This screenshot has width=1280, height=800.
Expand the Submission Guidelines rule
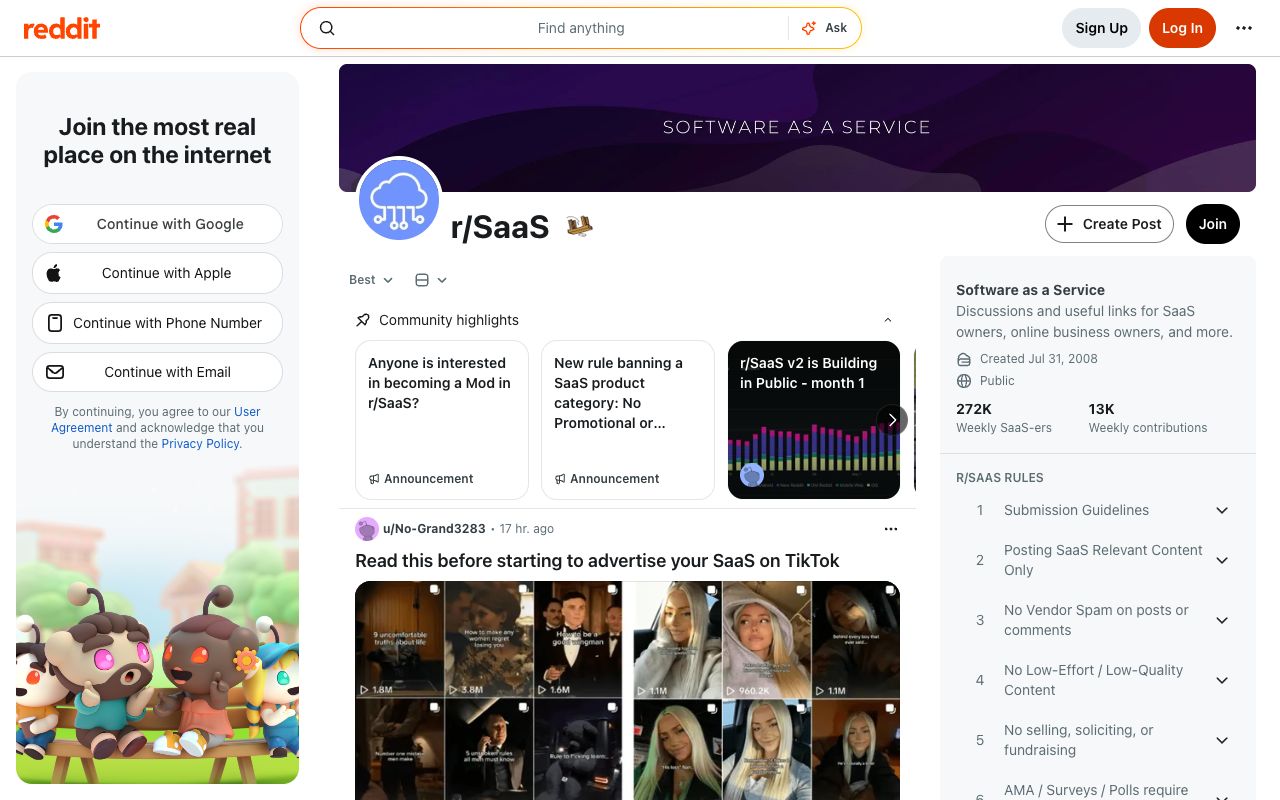click(1222, 510)
